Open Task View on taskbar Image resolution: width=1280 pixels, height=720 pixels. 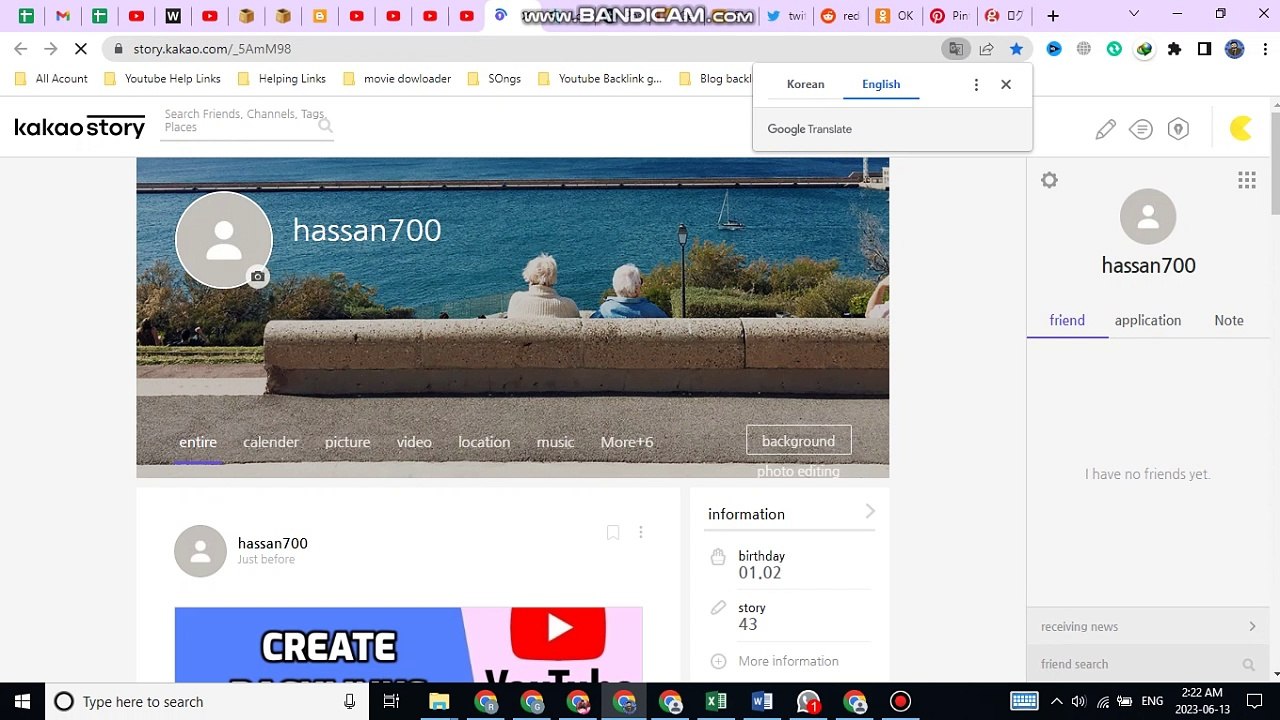[391, 702]
